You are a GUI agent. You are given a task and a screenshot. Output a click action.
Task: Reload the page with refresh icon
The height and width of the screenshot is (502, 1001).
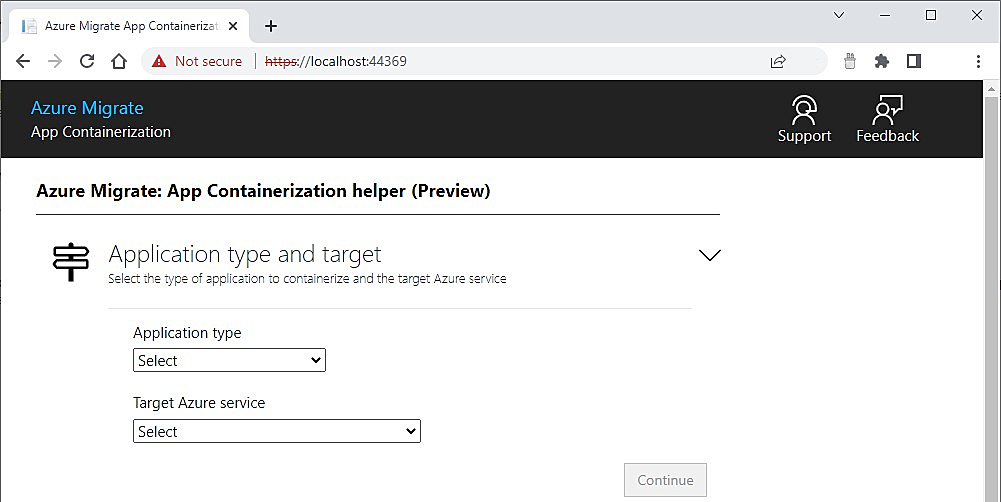tap(87, 61)
